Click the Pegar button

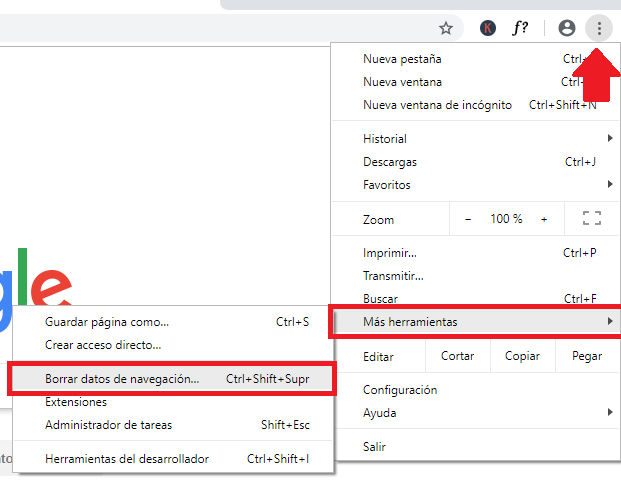click(587, 356)
